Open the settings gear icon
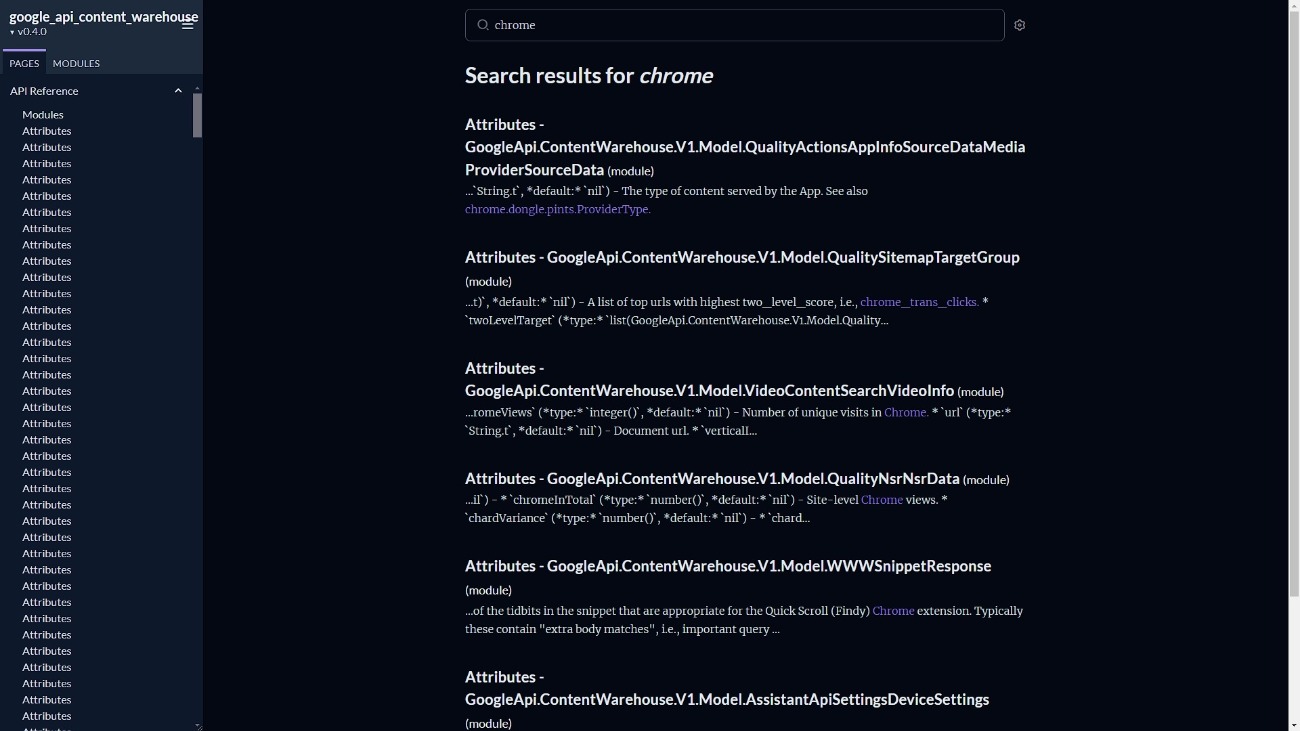This screenshot has height=731, width=1300. (1020, 25)
